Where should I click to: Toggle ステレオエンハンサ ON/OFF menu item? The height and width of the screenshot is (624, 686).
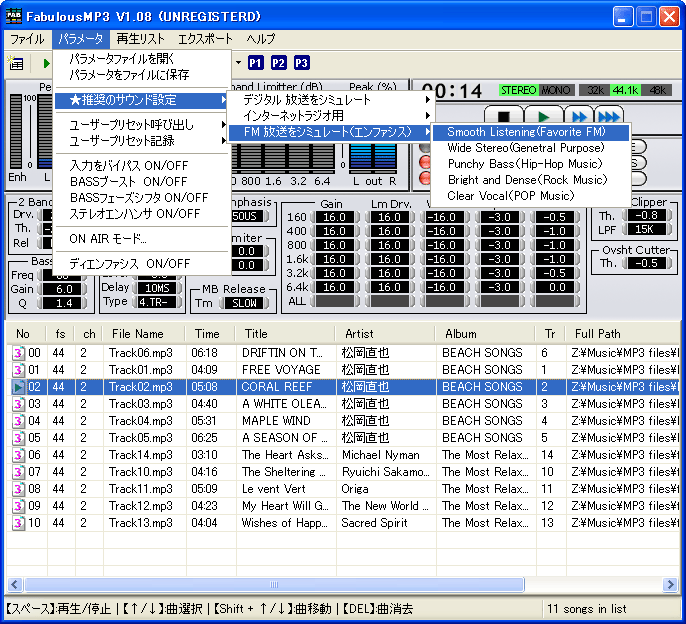coord(142,214)
